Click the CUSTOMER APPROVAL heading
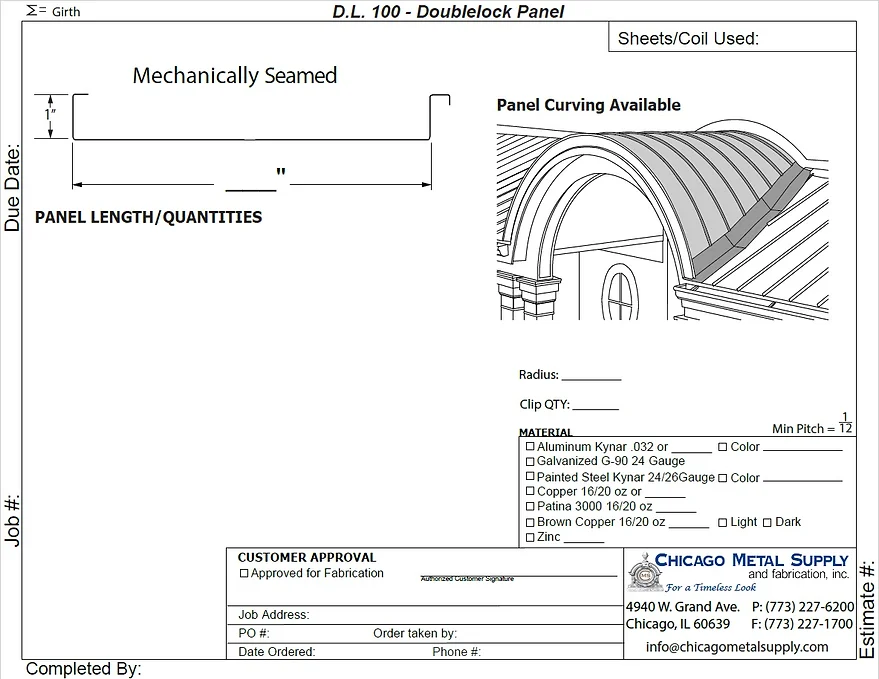879x679 pixels. [x=307, y=558]
